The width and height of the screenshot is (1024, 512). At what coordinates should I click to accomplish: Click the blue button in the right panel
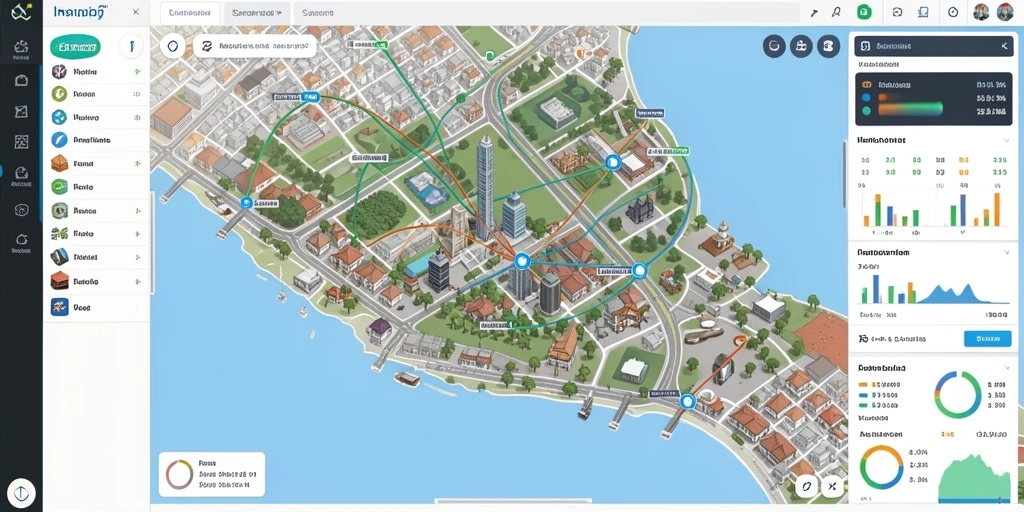[987, 338]
